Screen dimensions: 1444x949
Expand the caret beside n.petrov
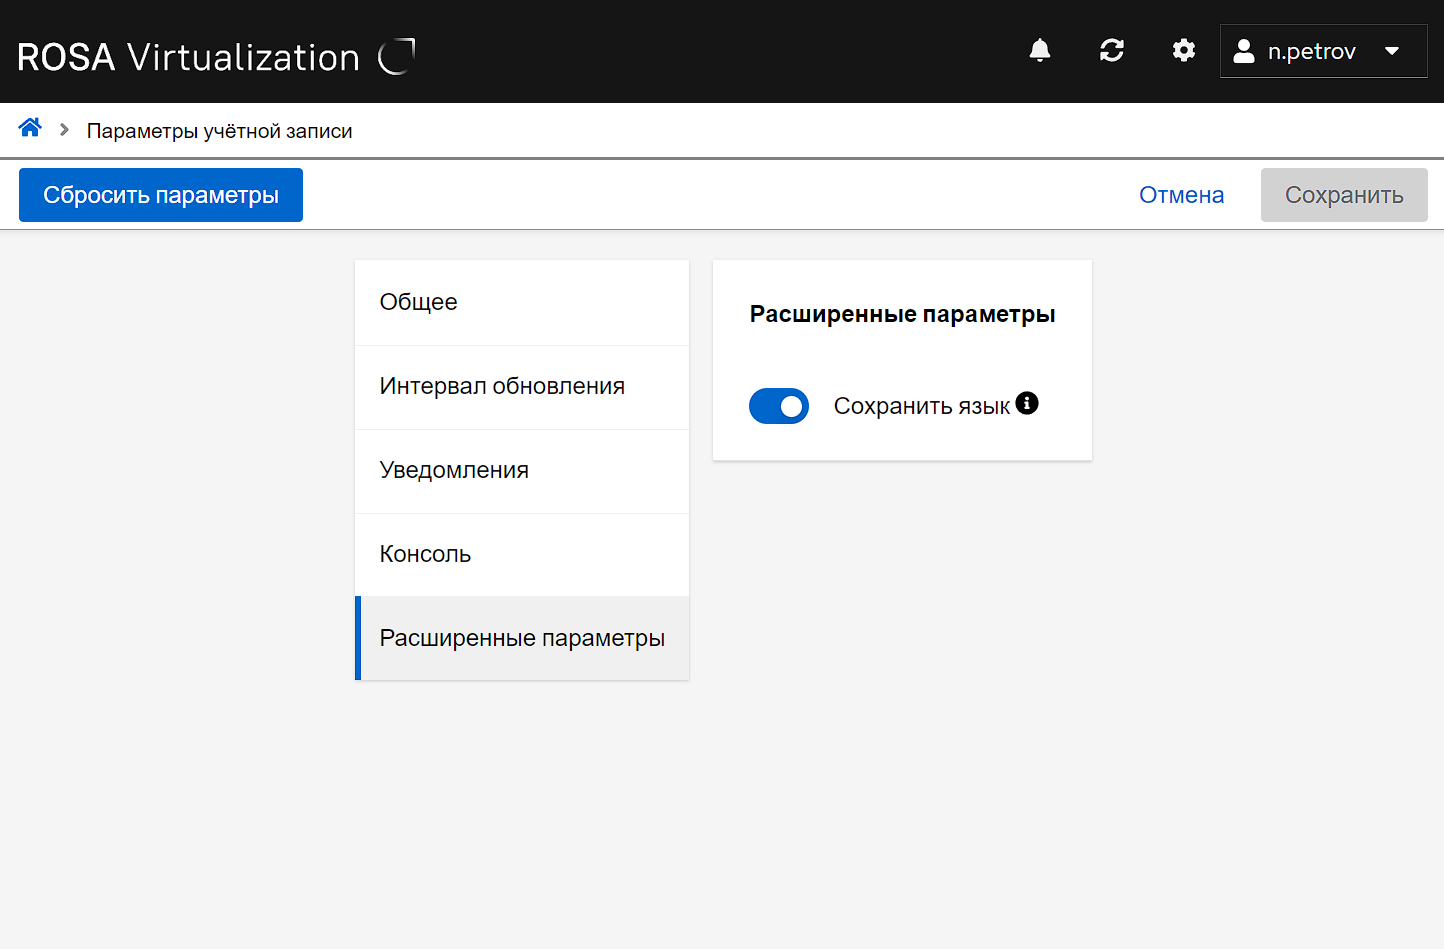[1392, 52]
